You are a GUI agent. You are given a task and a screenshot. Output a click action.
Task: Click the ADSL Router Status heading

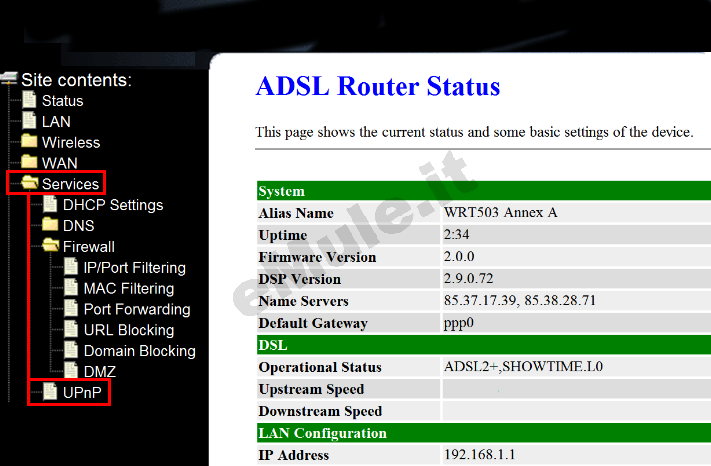click(x=378, y=86)
